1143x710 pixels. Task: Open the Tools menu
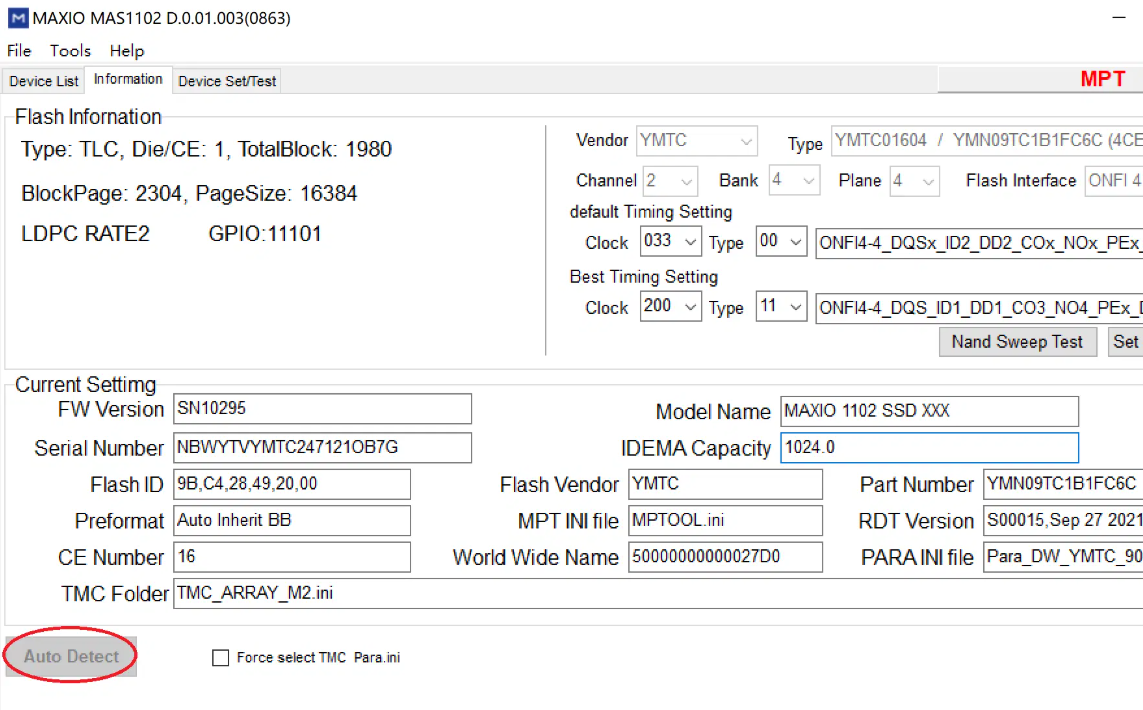[70, 51]
